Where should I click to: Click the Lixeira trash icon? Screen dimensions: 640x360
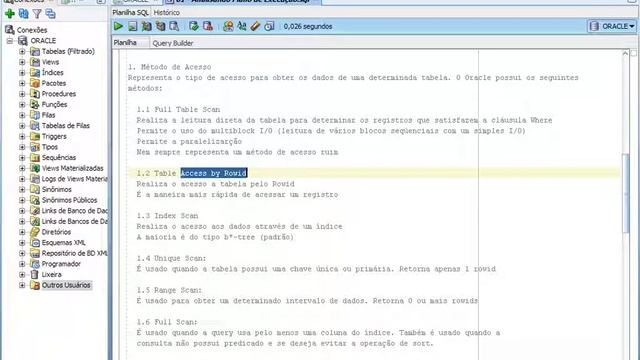(x=35, y=274)
